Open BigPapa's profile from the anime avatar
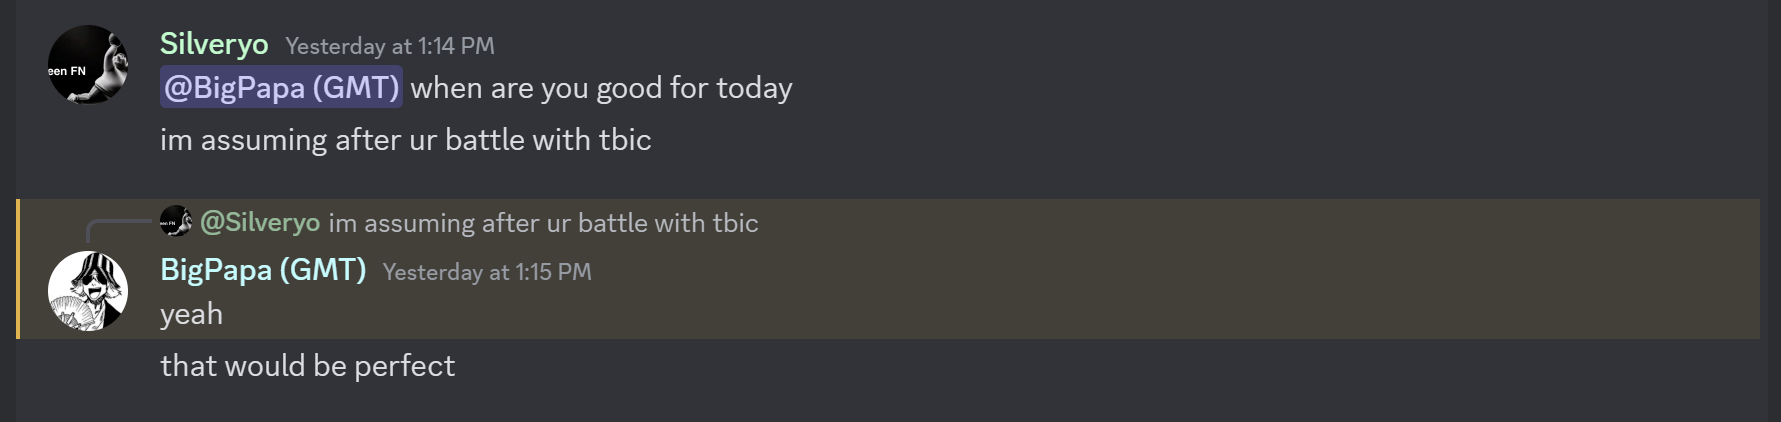The image size is (1781, 422). pyautogui.click(x=88, y=291)
